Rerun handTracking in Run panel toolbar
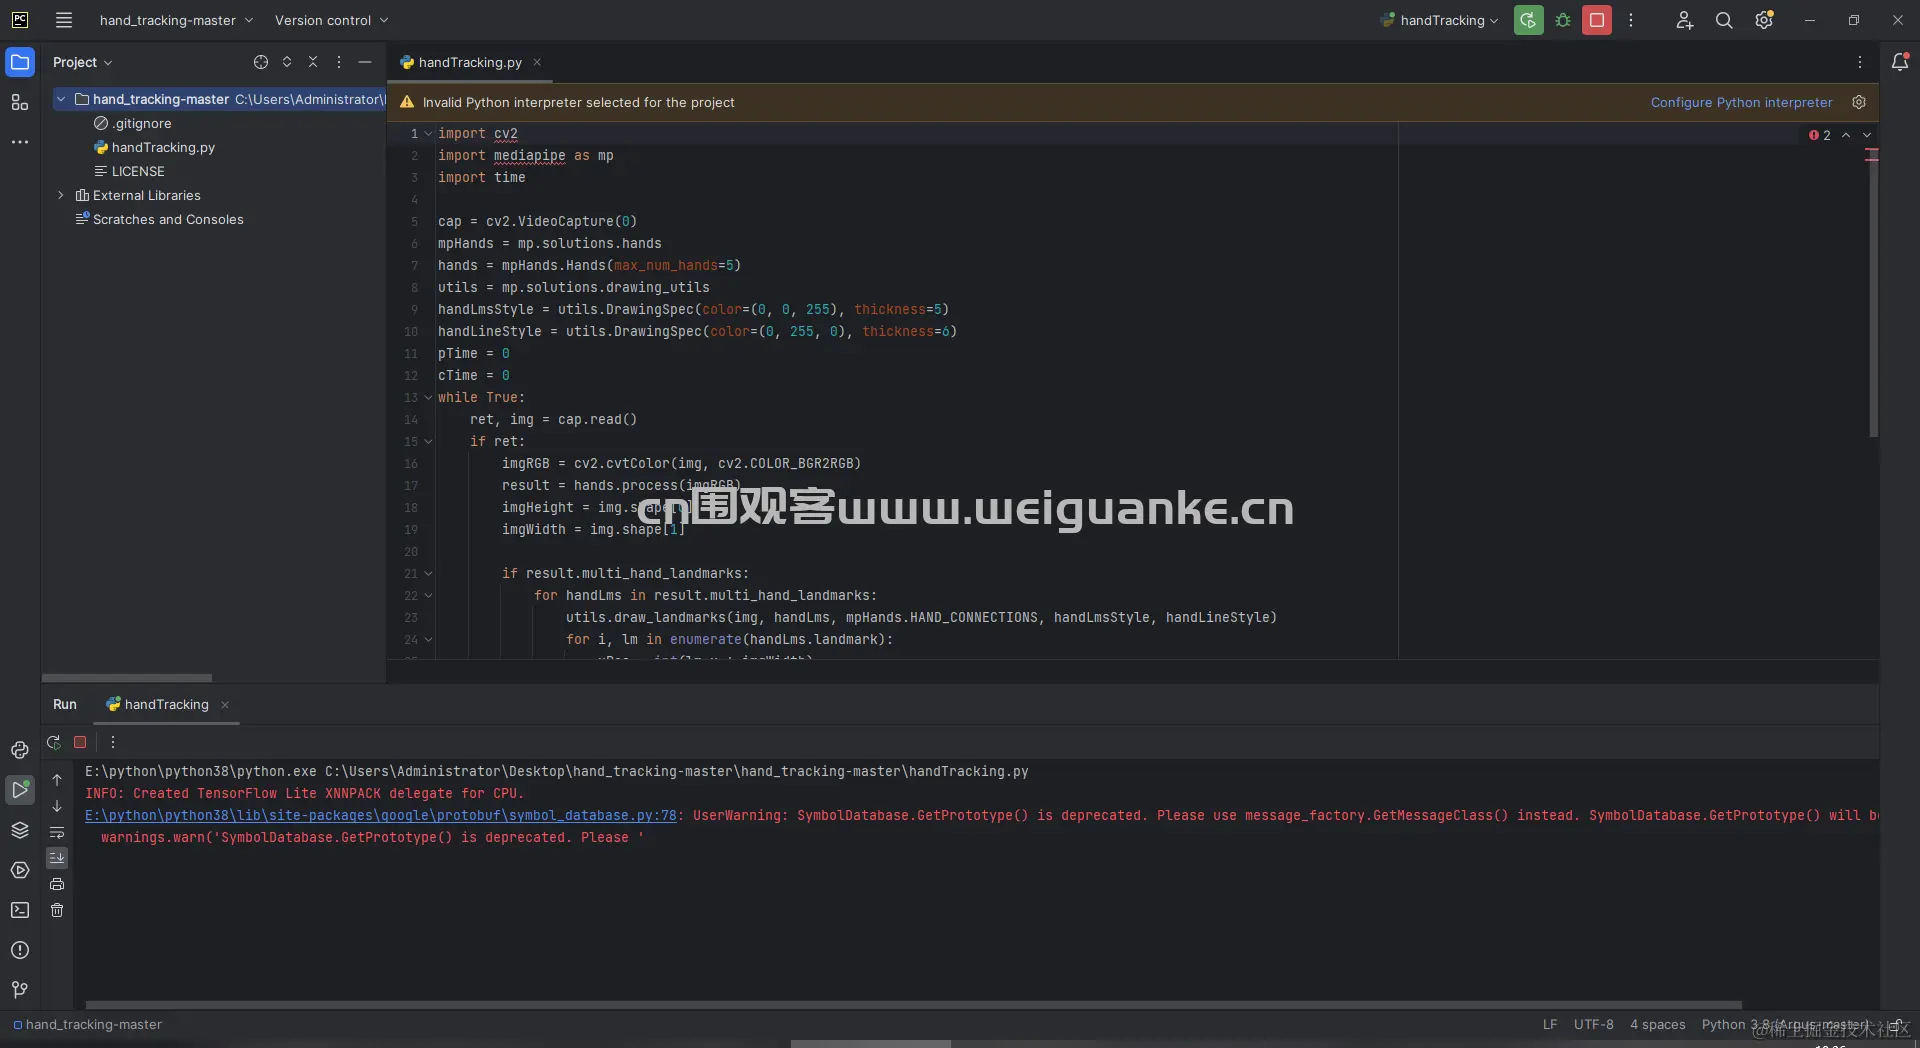The image size is (1920, 1048). [x=54, y=742]
